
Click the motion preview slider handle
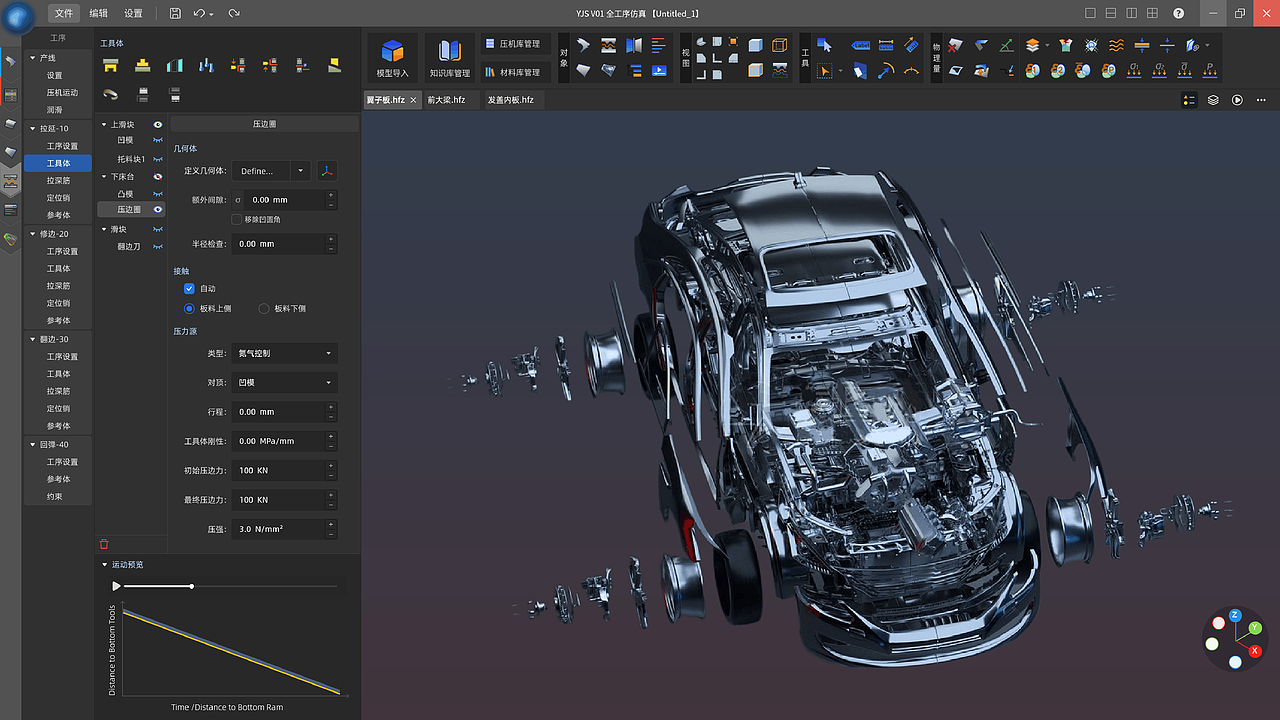click(191, 586)
